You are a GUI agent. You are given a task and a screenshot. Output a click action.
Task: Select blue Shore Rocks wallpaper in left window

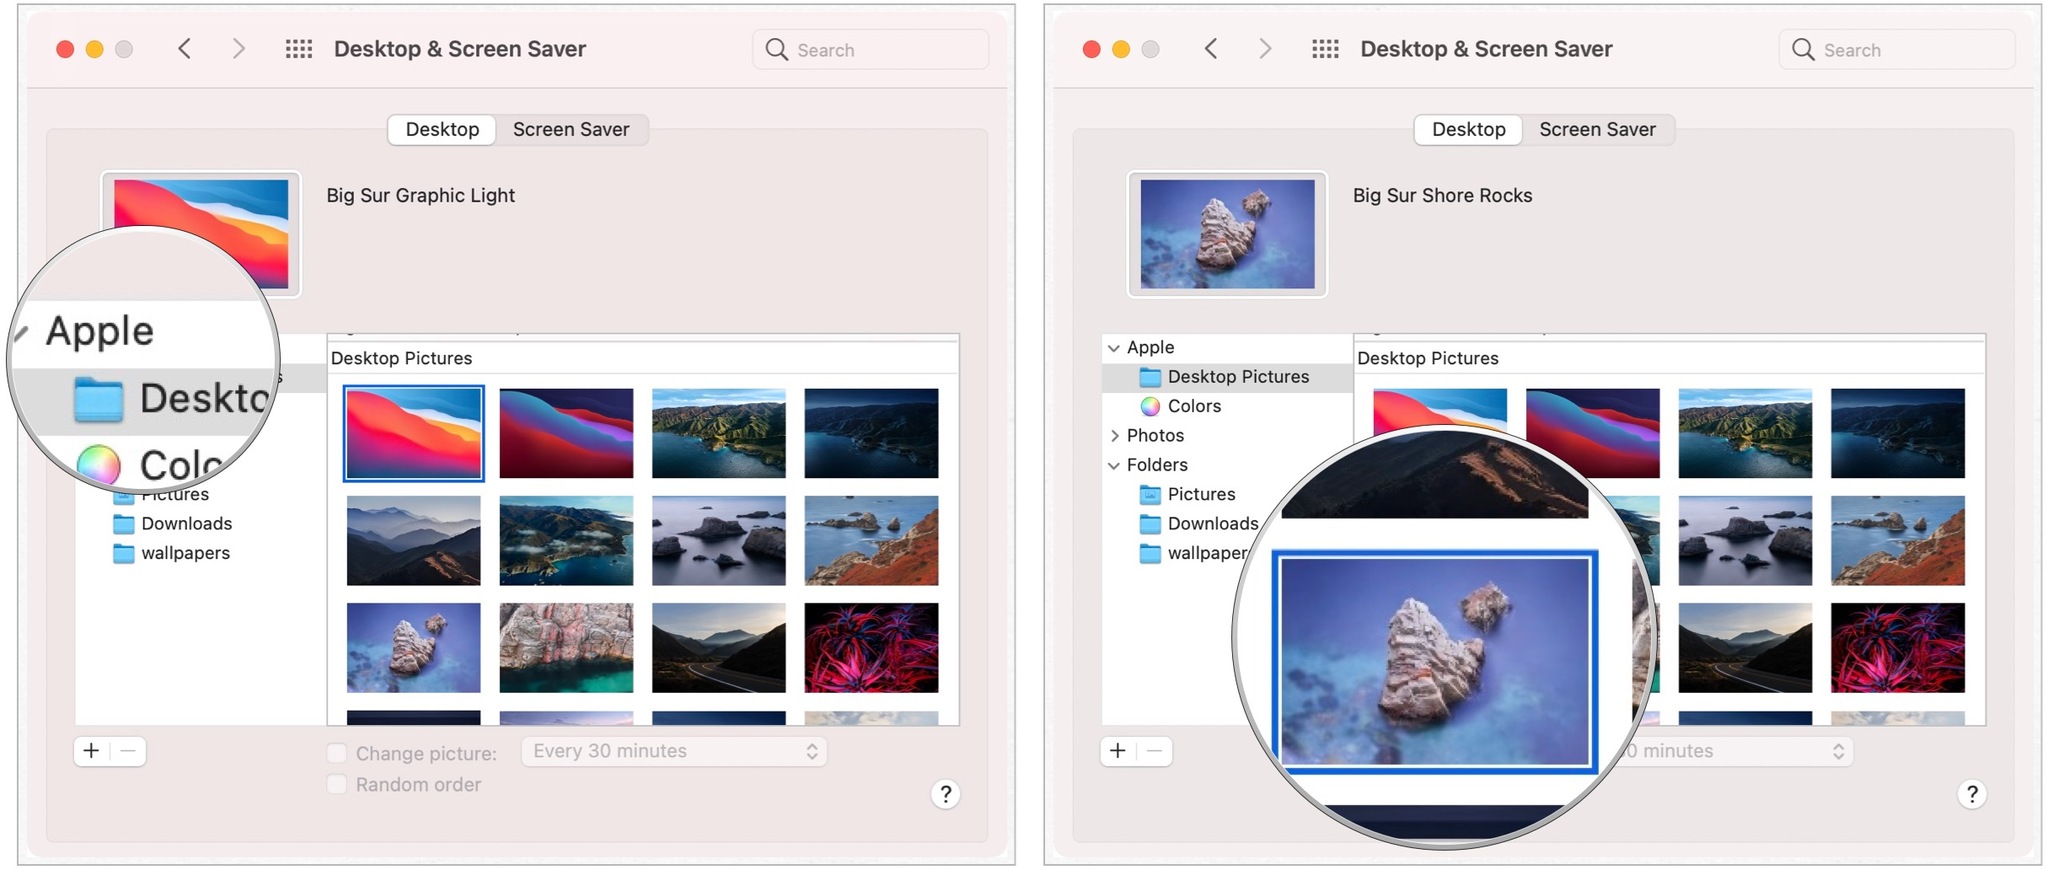[414, 647]
